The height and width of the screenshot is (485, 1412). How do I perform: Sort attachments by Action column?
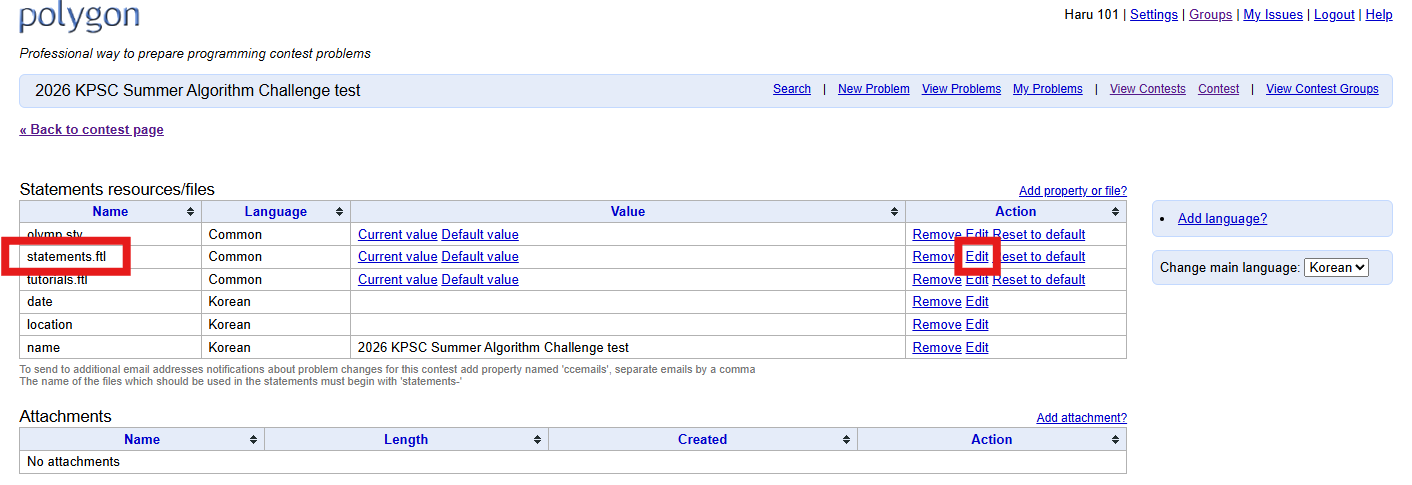tap(992, 440)
